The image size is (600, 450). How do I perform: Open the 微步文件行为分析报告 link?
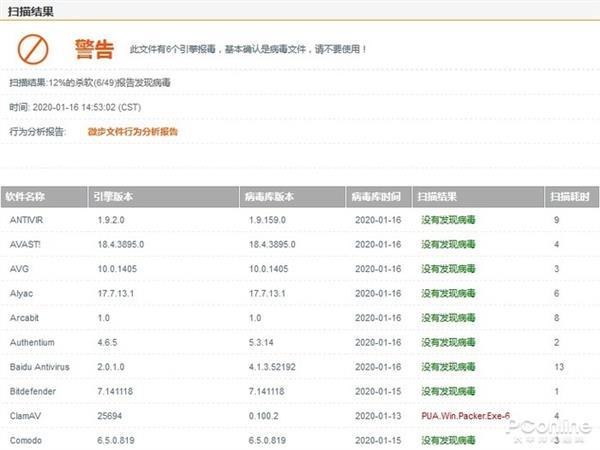(132, 132)
